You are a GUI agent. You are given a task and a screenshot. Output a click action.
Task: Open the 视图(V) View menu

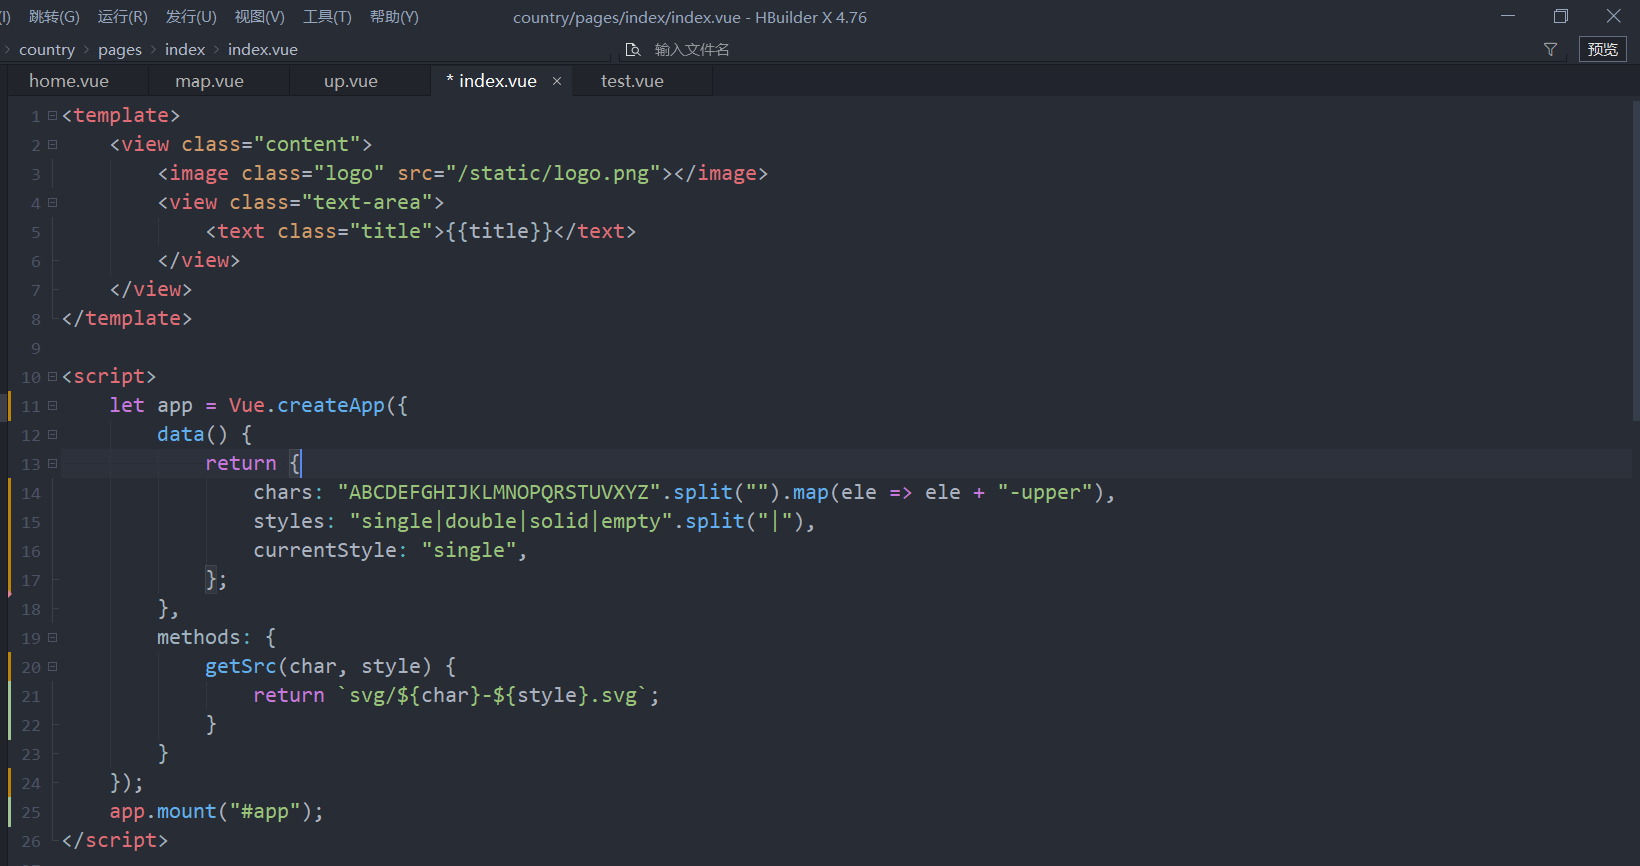(259, 17)
